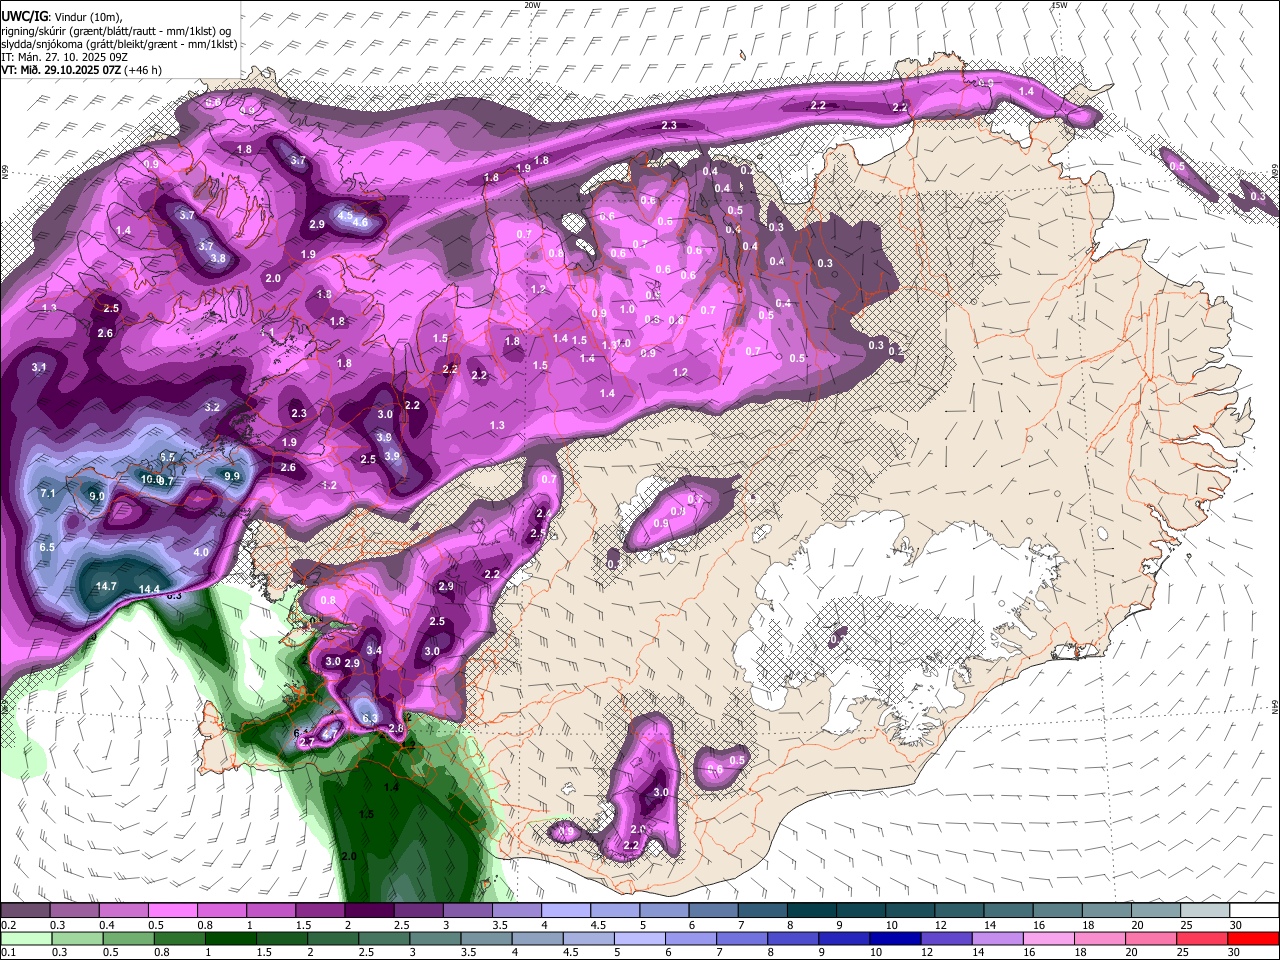Click the '0.2' label in upper legend row
Image resolution: width=1280 pixels, height=960 pixels.
[8, 925]
